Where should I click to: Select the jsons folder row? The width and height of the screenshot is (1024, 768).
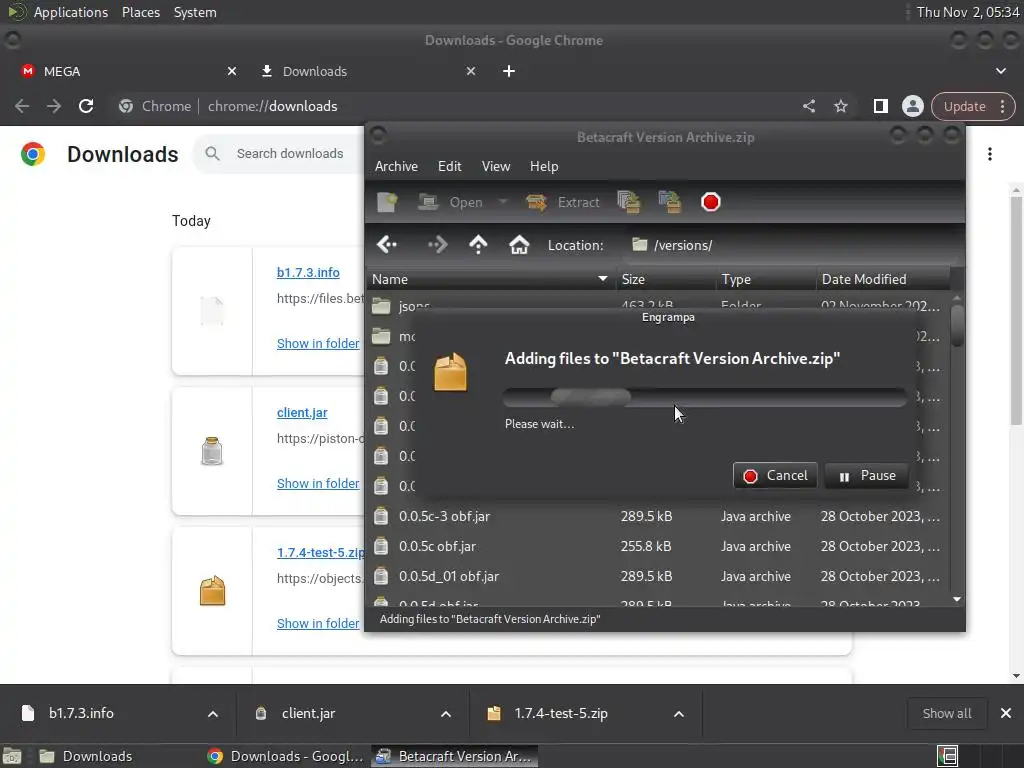click(658, 304)
